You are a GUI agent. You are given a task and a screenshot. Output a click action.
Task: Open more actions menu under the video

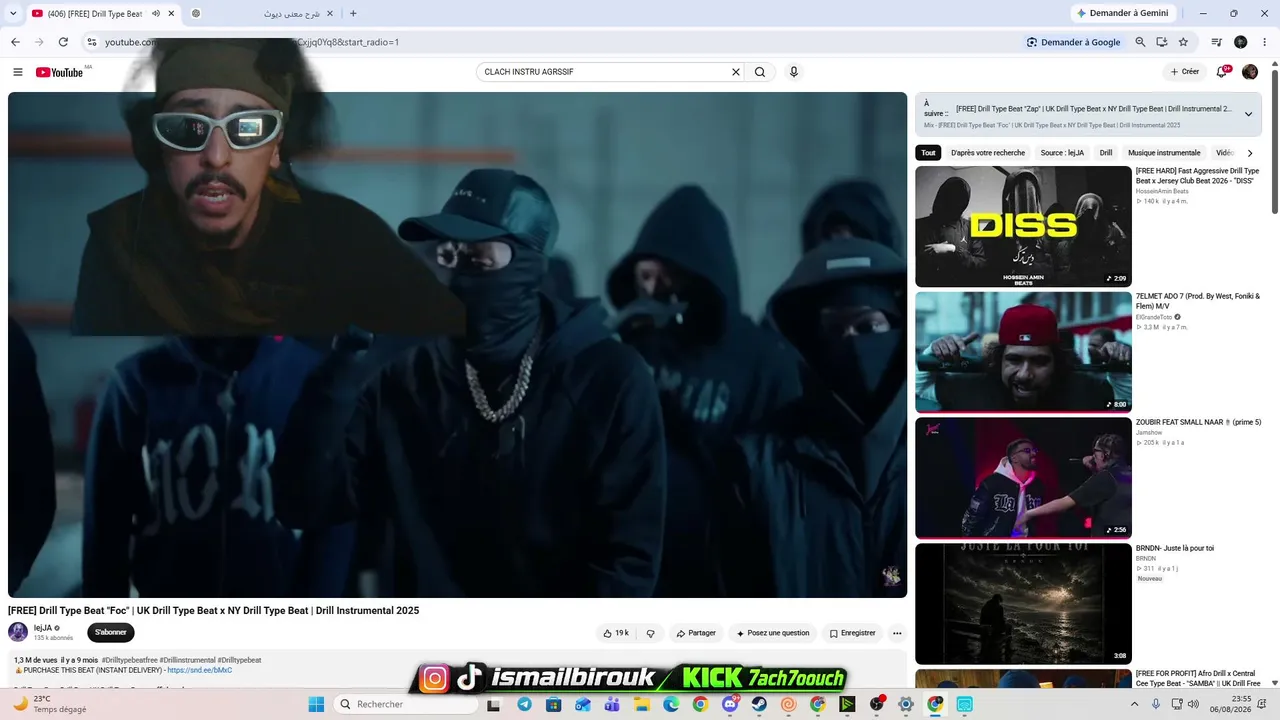[897, 633]
